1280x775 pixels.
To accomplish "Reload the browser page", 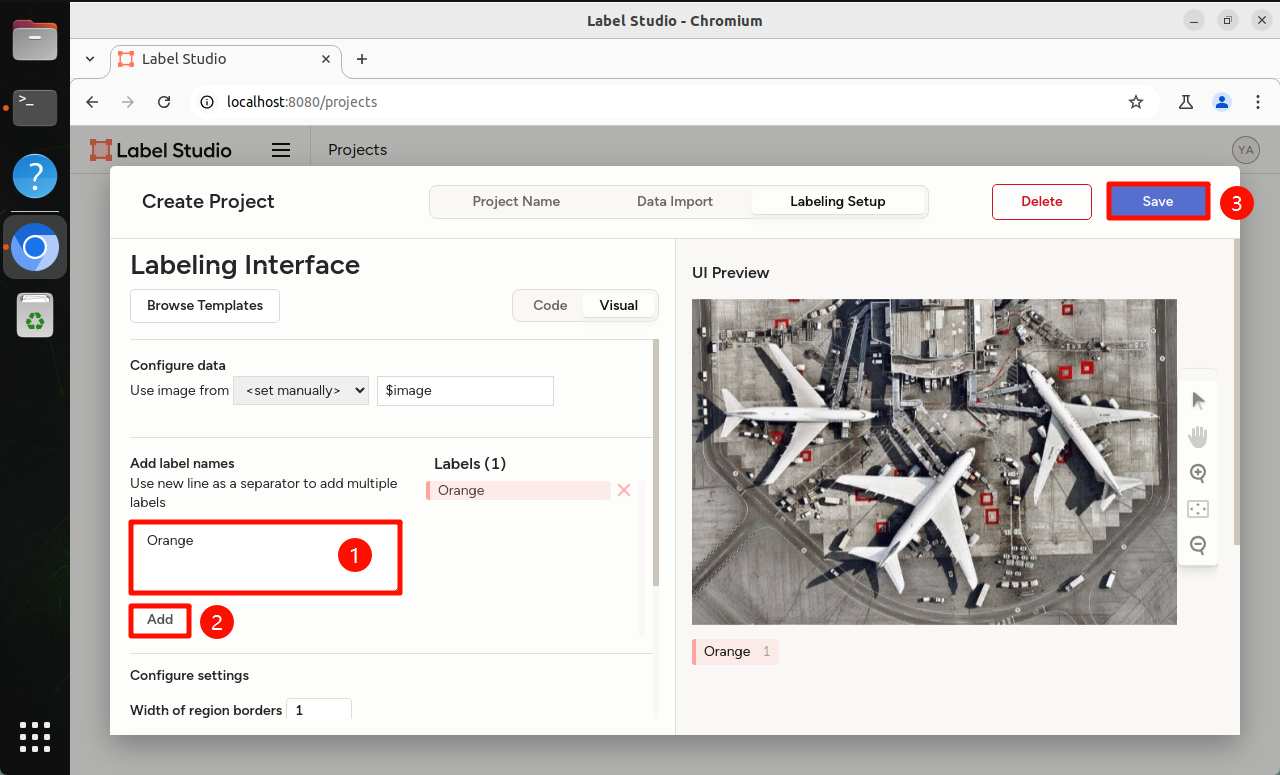I will pos(165,102).
